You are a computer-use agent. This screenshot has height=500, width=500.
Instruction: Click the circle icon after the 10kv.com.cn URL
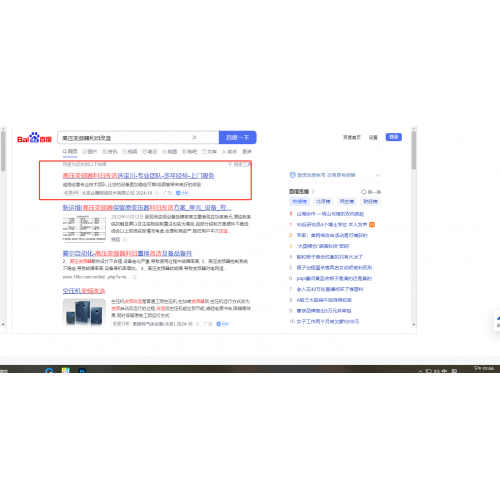135,277
